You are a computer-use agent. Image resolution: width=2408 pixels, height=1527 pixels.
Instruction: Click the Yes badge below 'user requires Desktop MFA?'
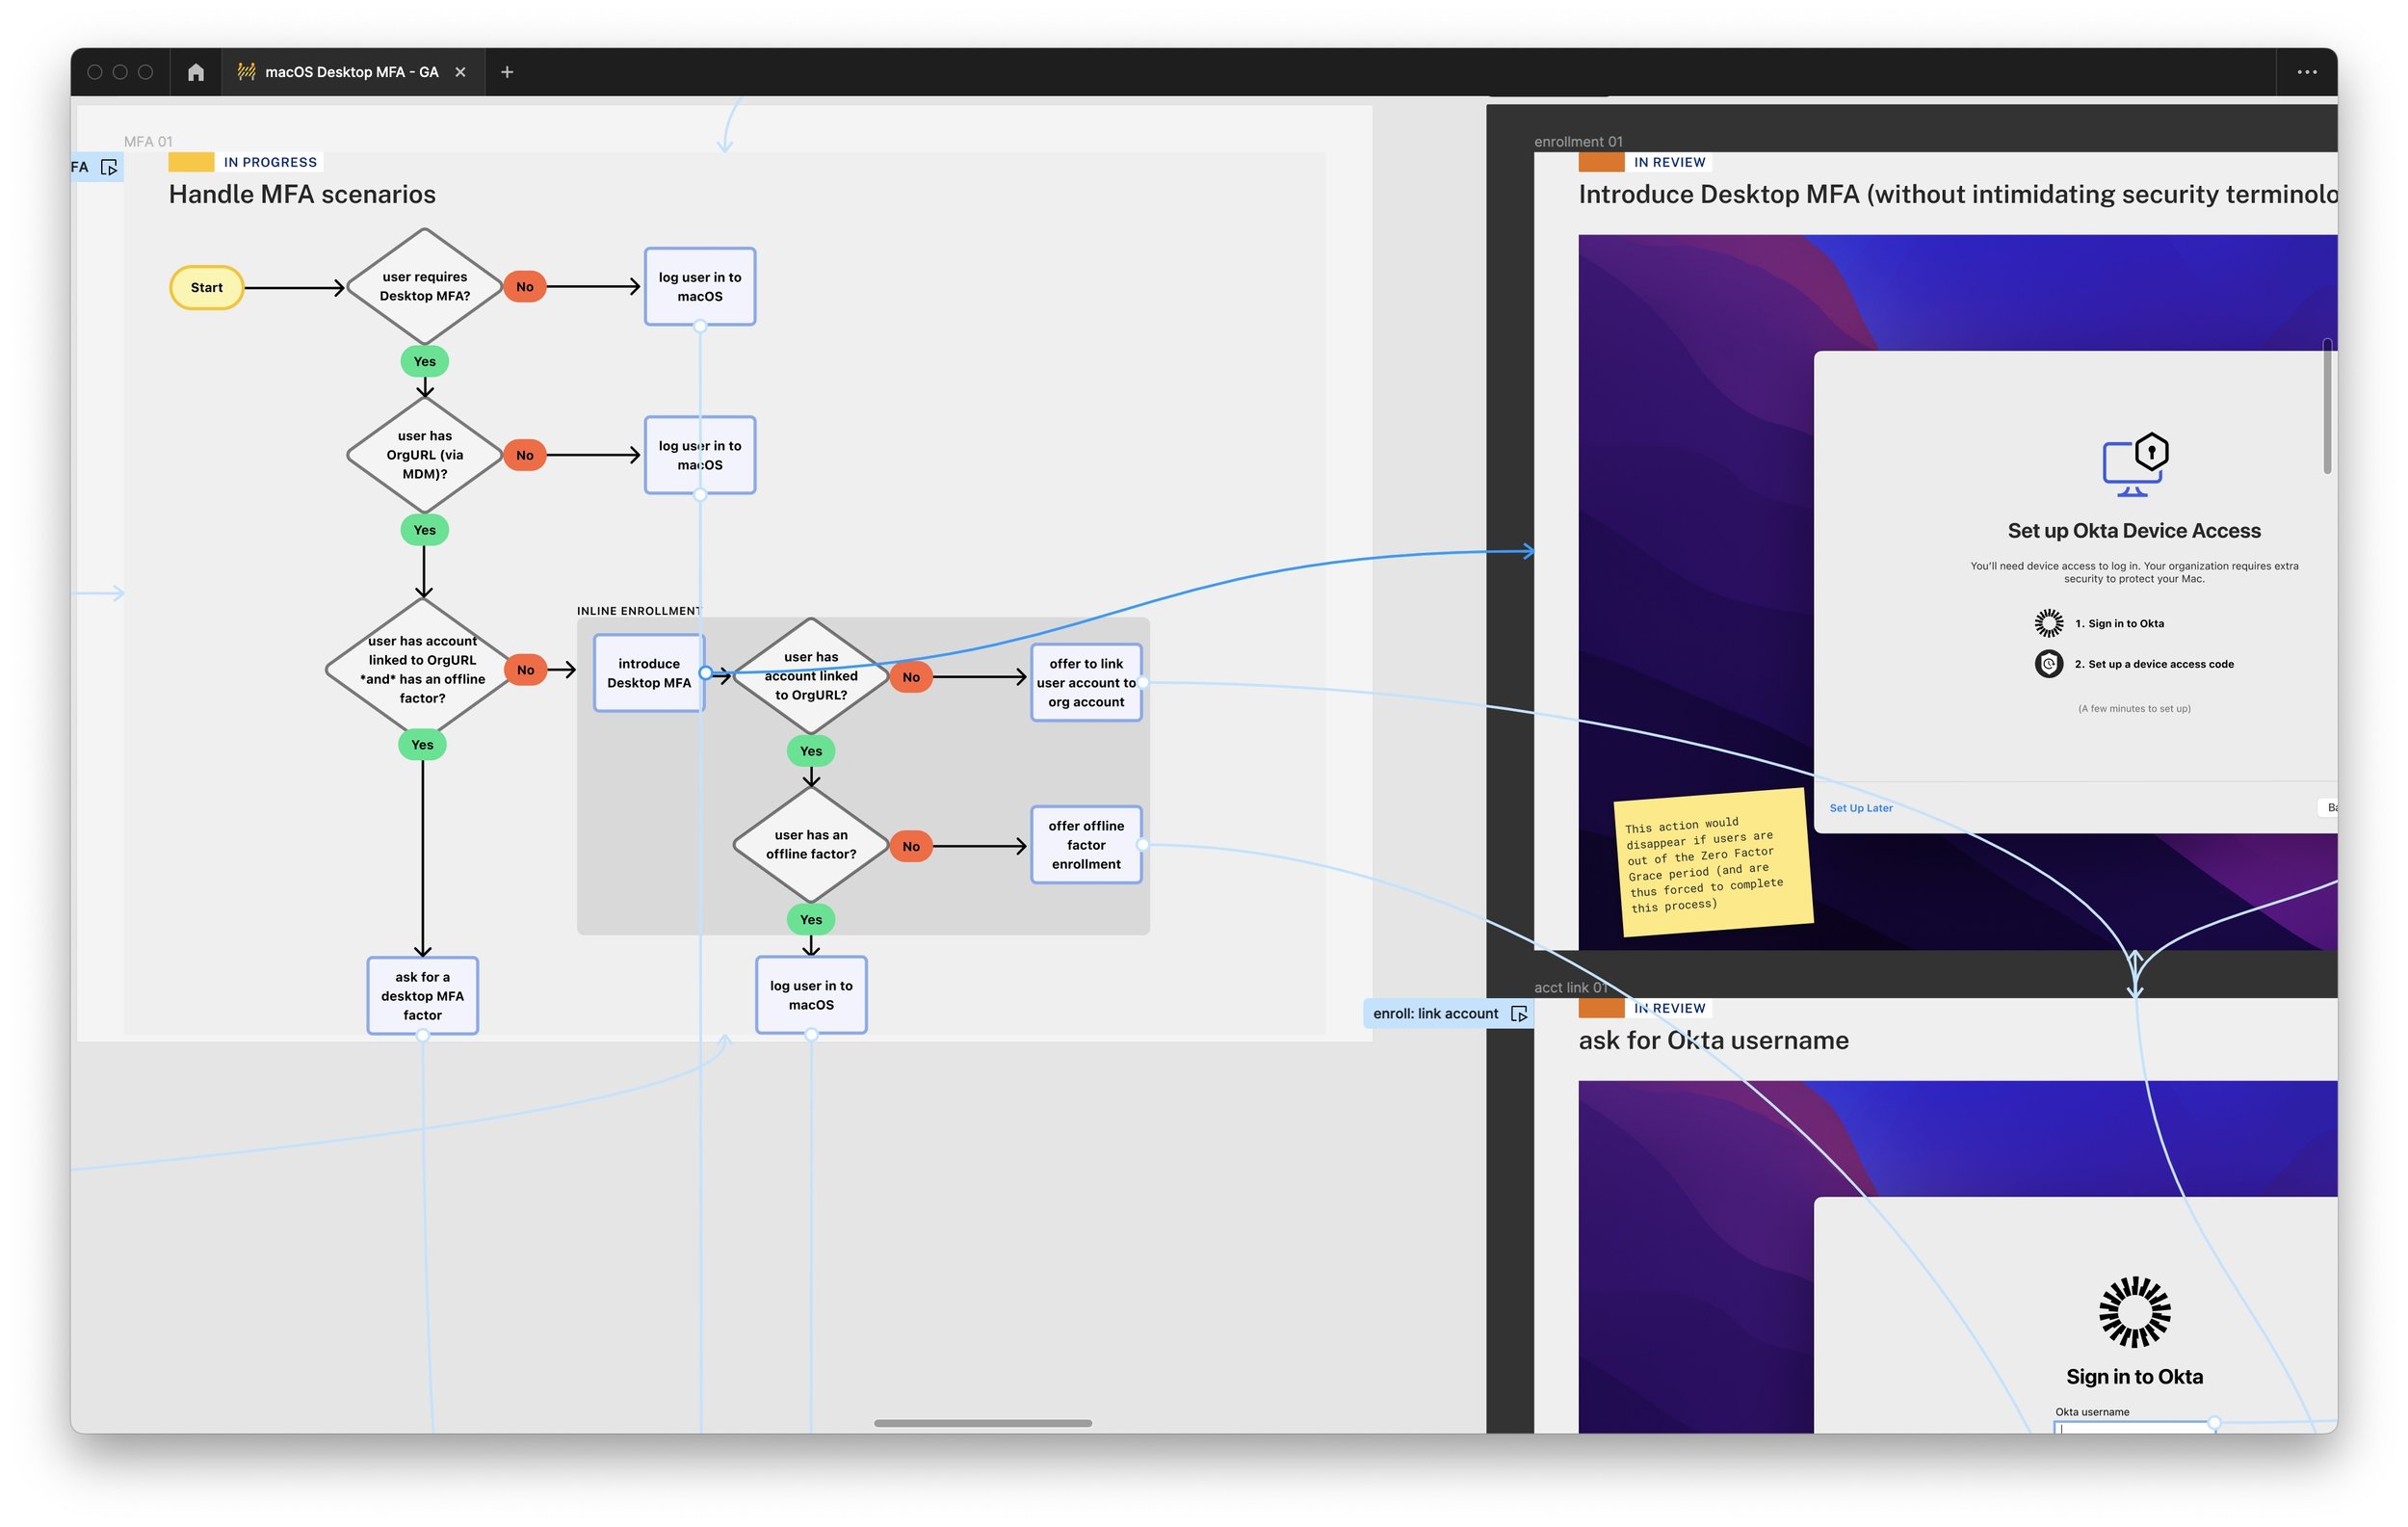click(x=424, y=361)
